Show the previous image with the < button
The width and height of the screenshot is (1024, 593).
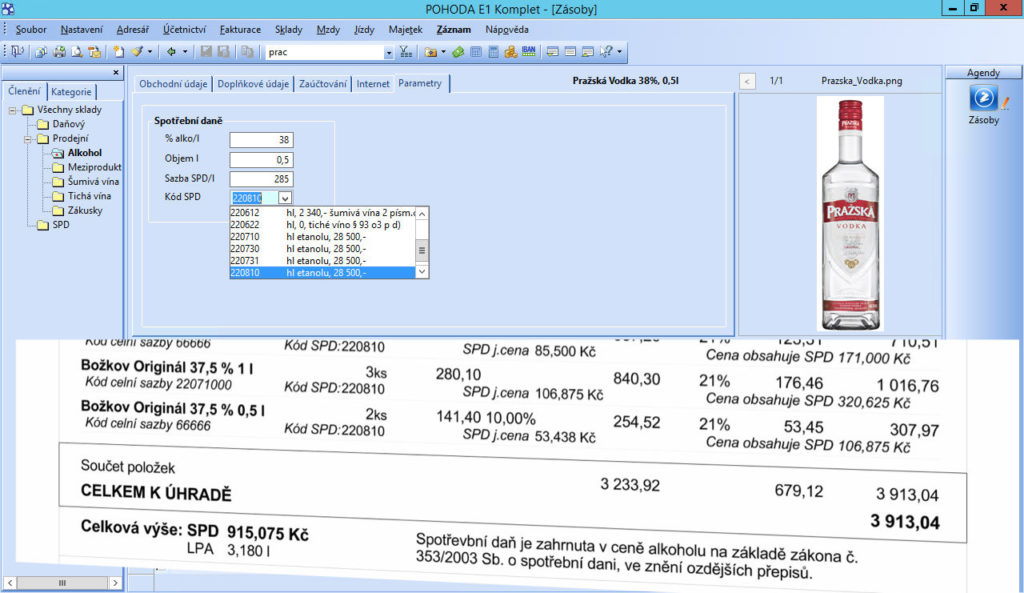(x=747, y=81)
